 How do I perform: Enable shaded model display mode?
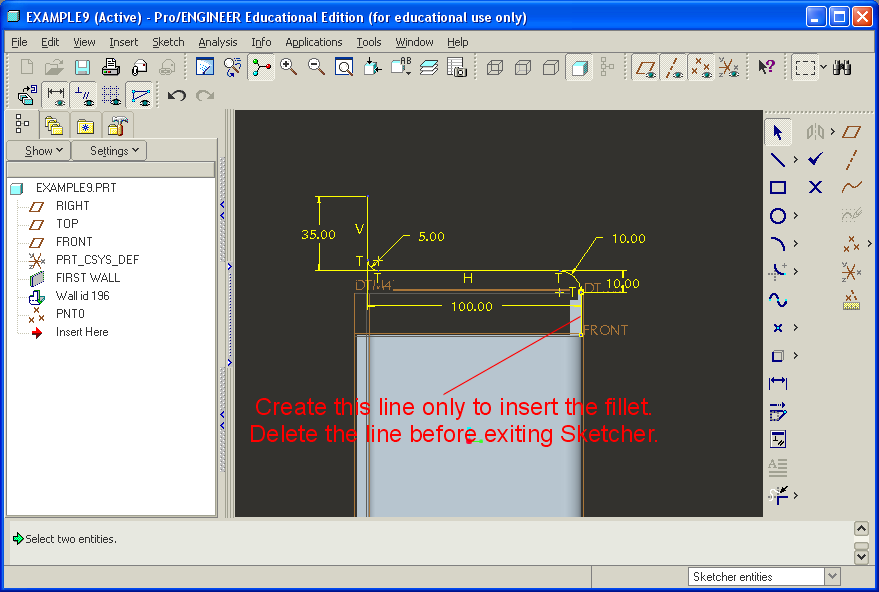578,67
